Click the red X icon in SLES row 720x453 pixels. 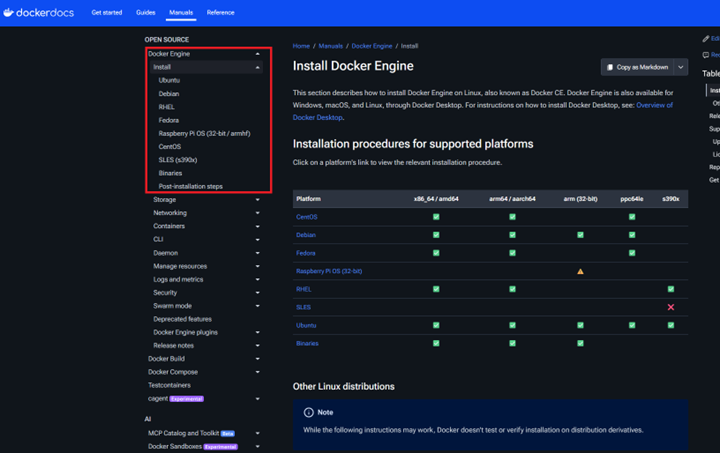tap(670, 307)
